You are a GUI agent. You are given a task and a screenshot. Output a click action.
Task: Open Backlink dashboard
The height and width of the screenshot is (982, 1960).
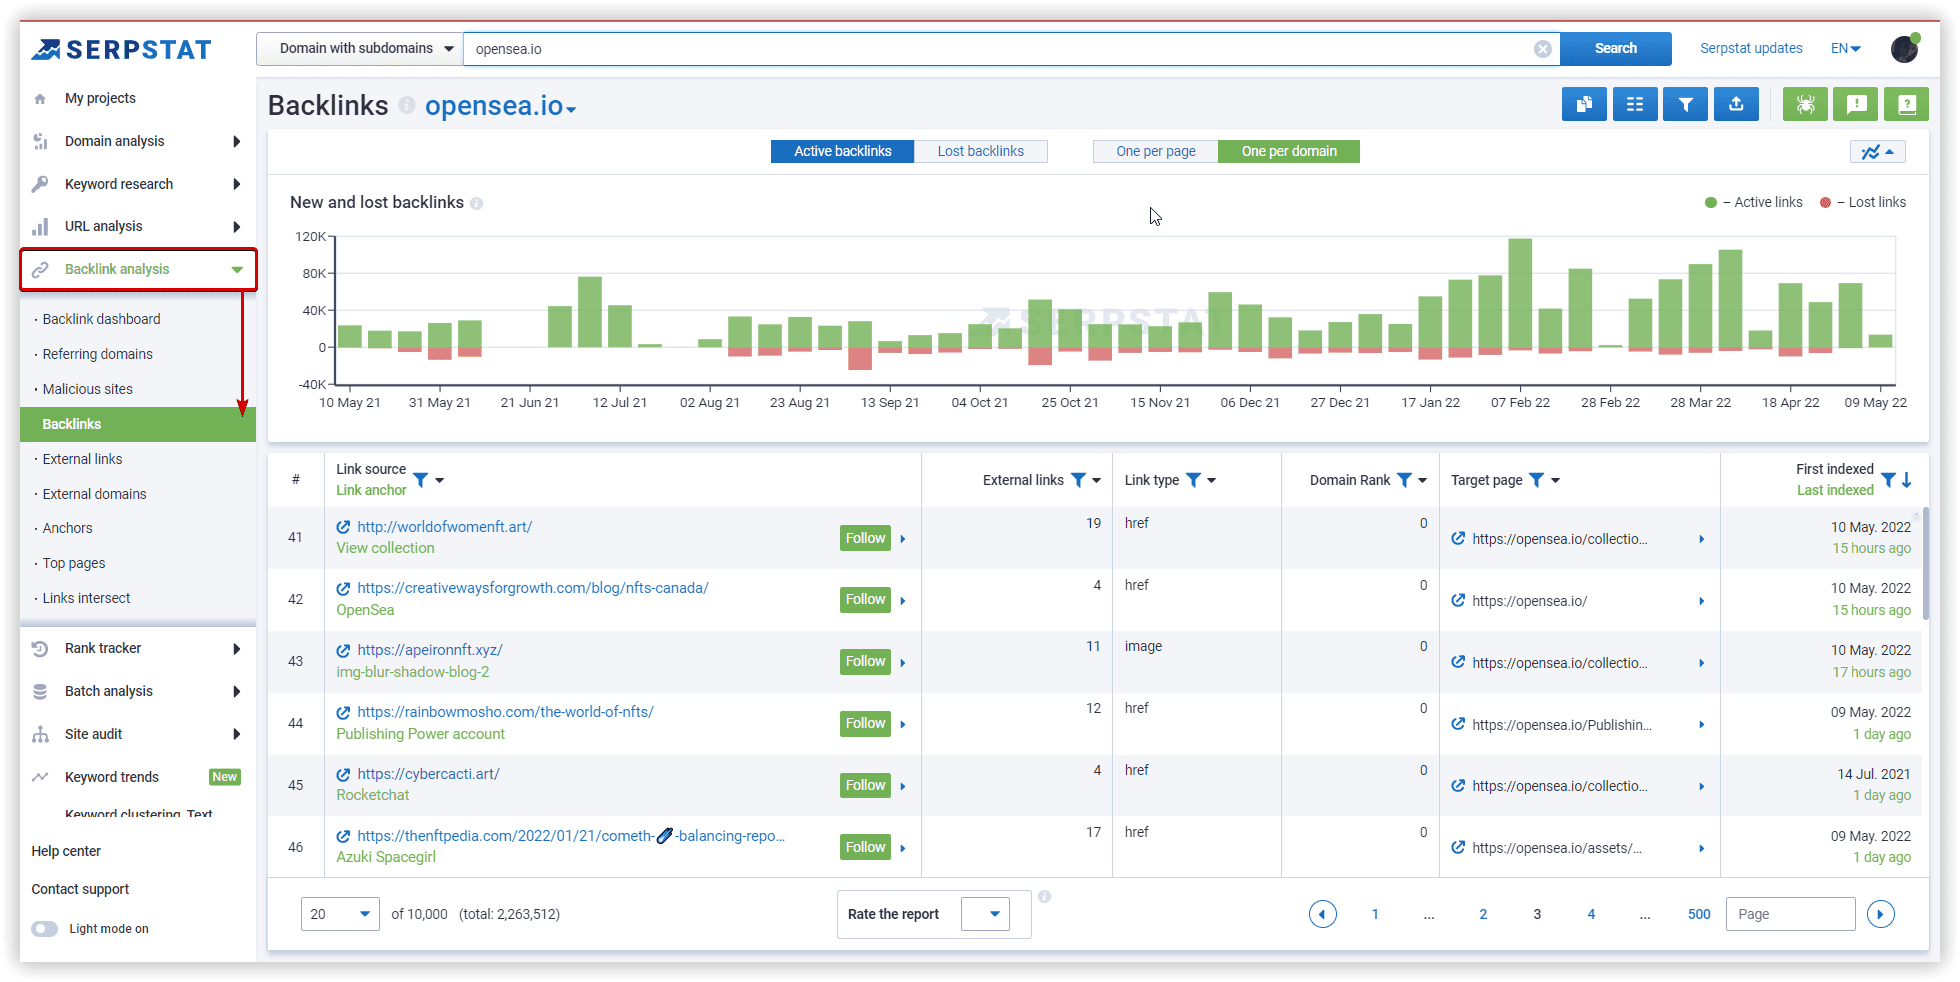101,319
